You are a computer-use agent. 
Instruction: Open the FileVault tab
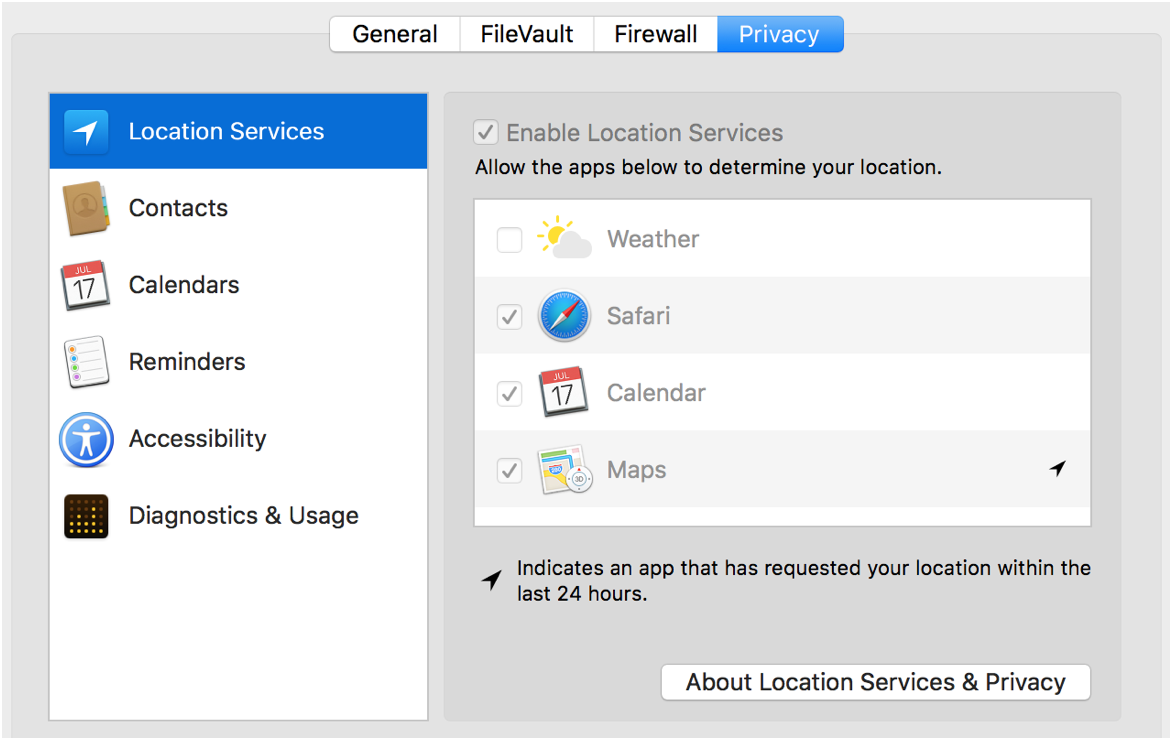click(527, 34)
